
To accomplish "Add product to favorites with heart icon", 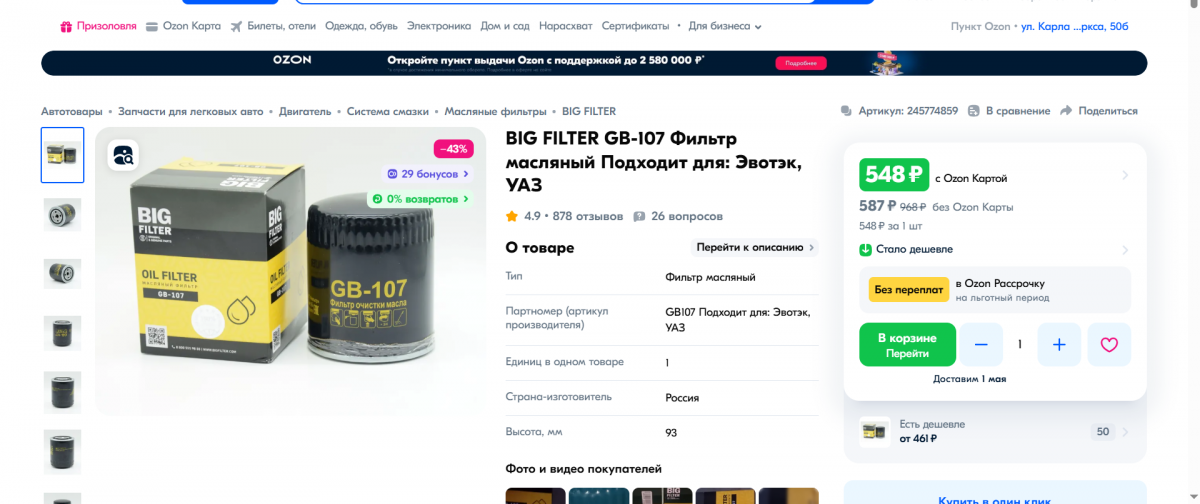I will (x=1109, y=345).
